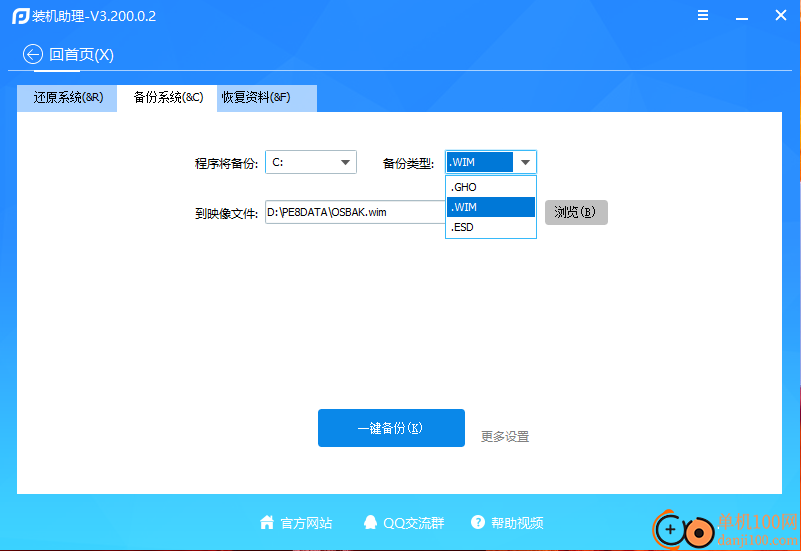Select the 备份系统(&C) tab
The height and width of the screenshot is (551, 801).
pyautogui.click(x=168, y=98)
